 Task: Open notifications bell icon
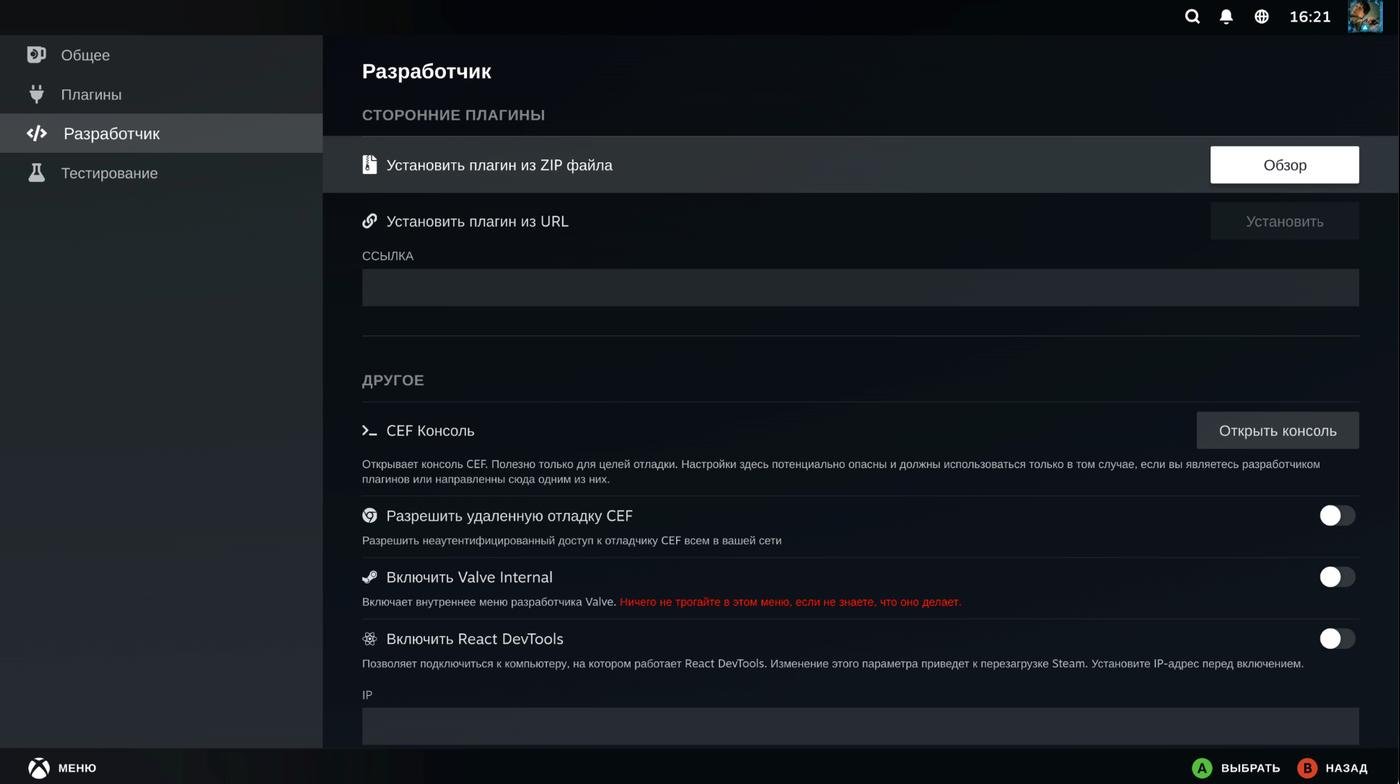(x=1226, y=16)
